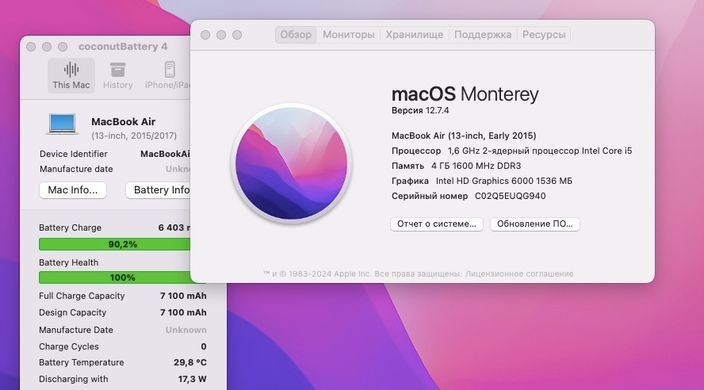Click MacBook Air (13-inch, Early 2015) text
The height and width of the screenshot is (390, 704).
click(x=463, y=136)
